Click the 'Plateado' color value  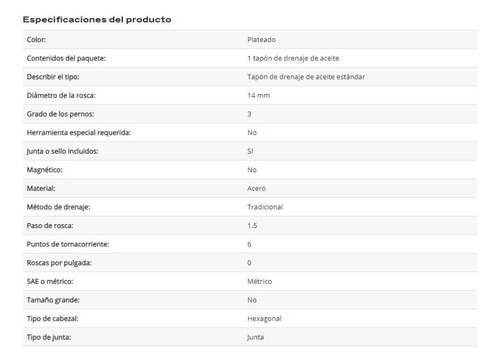coord(261,40)
